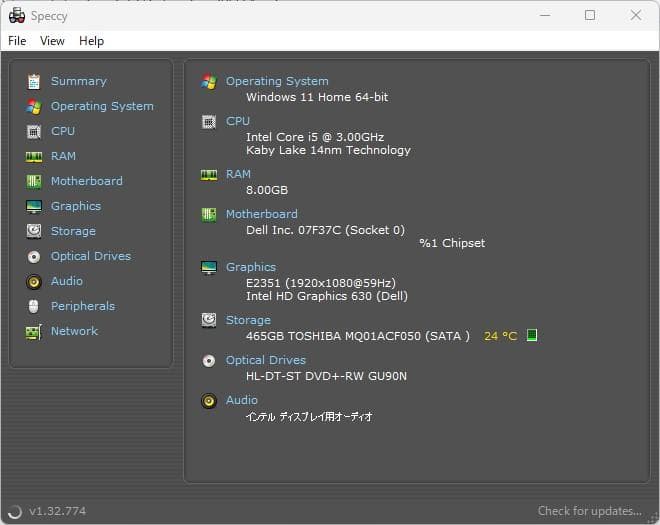
Task: Click 'Intel Core i5 @ 3.00GHz' text
Action: click(315, 137)
